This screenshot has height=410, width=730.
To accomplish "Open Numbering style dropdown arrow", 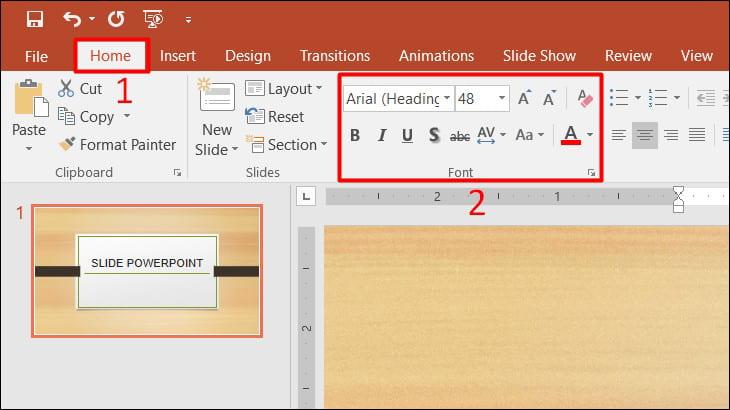I will [677, 98].
